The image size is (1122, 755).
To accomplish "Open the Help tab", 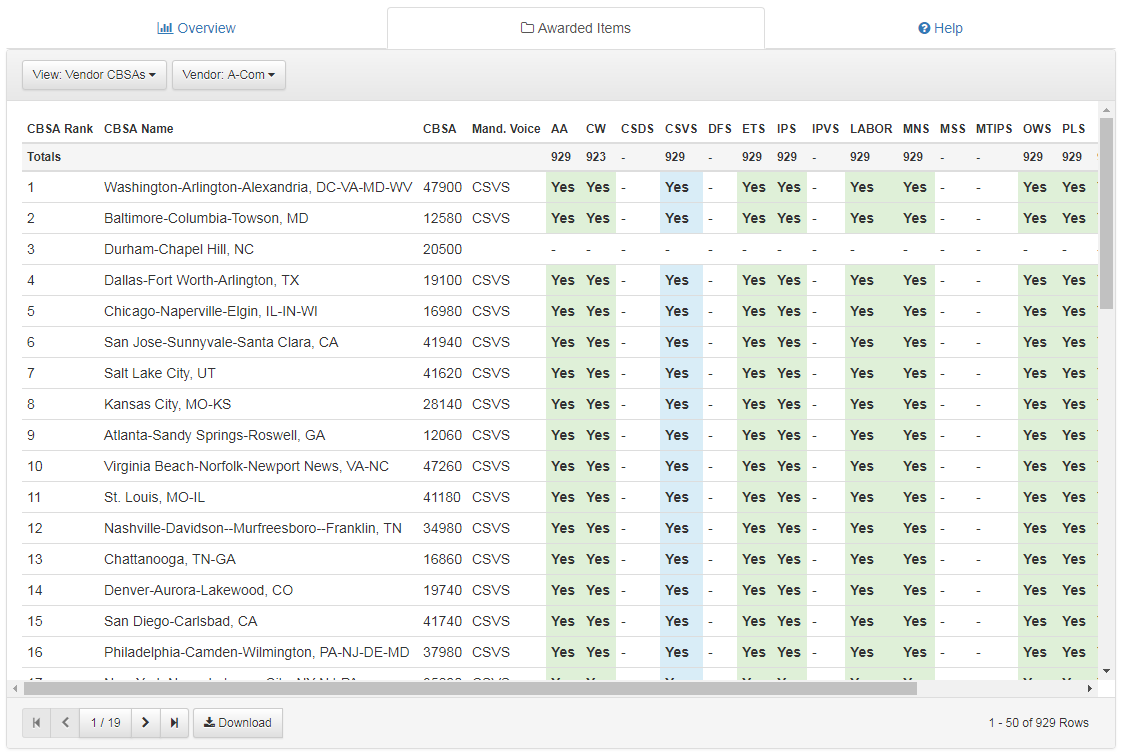I will 940,28.
